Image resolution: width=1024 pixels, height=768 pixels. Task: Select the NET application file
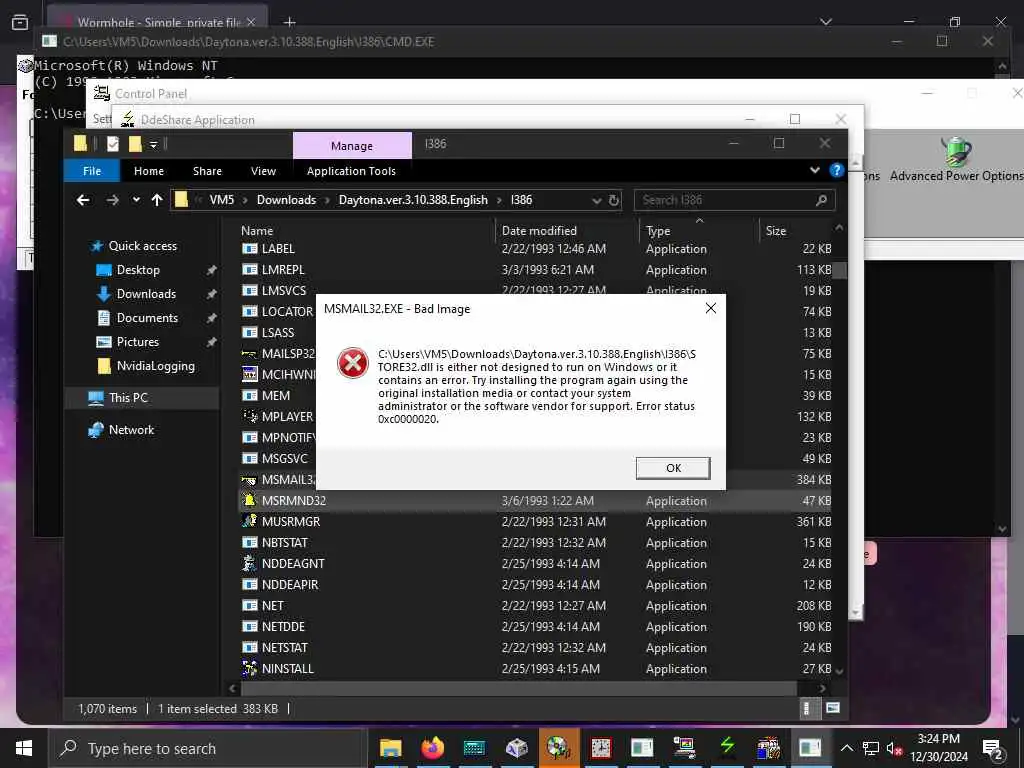tap(272, 605)
